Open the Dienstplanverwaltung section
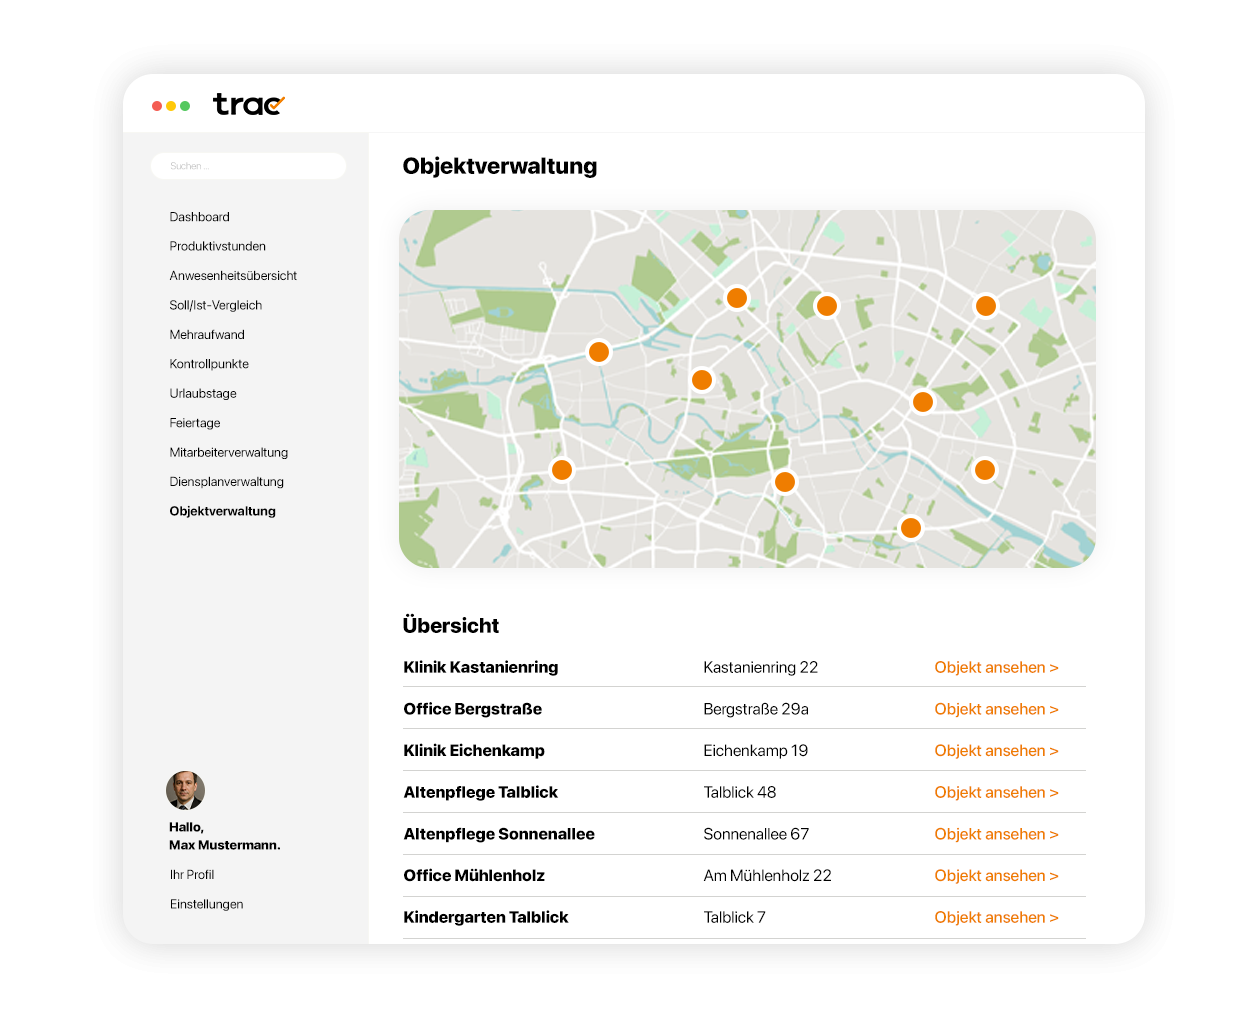Image resolution: width=1252 pixels, height=1032 pixels. click(226, 481)
